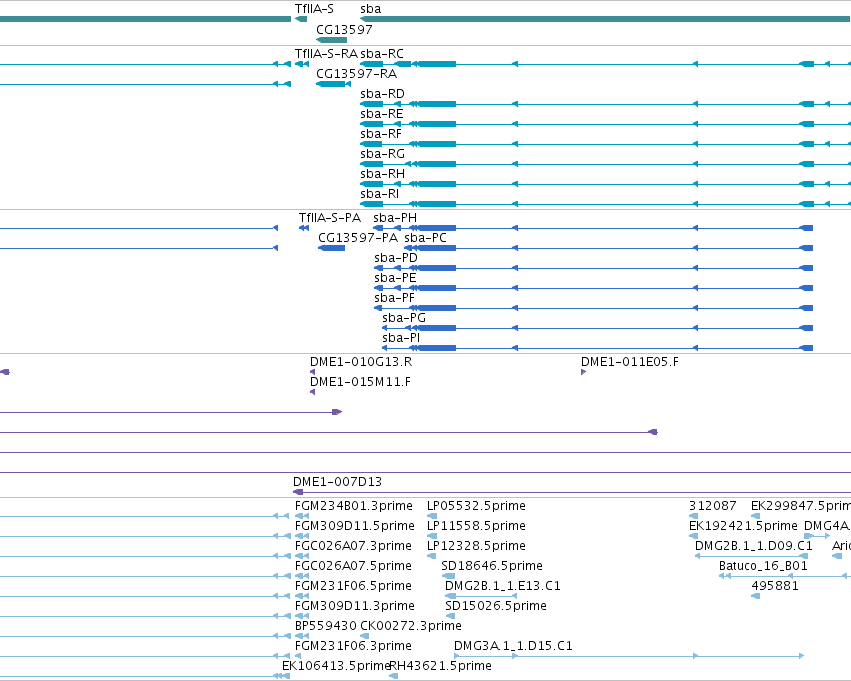Click the DME1-007D13 clone arrowhead
This screenshot has height=681, width=851.
tap(298, 492)
